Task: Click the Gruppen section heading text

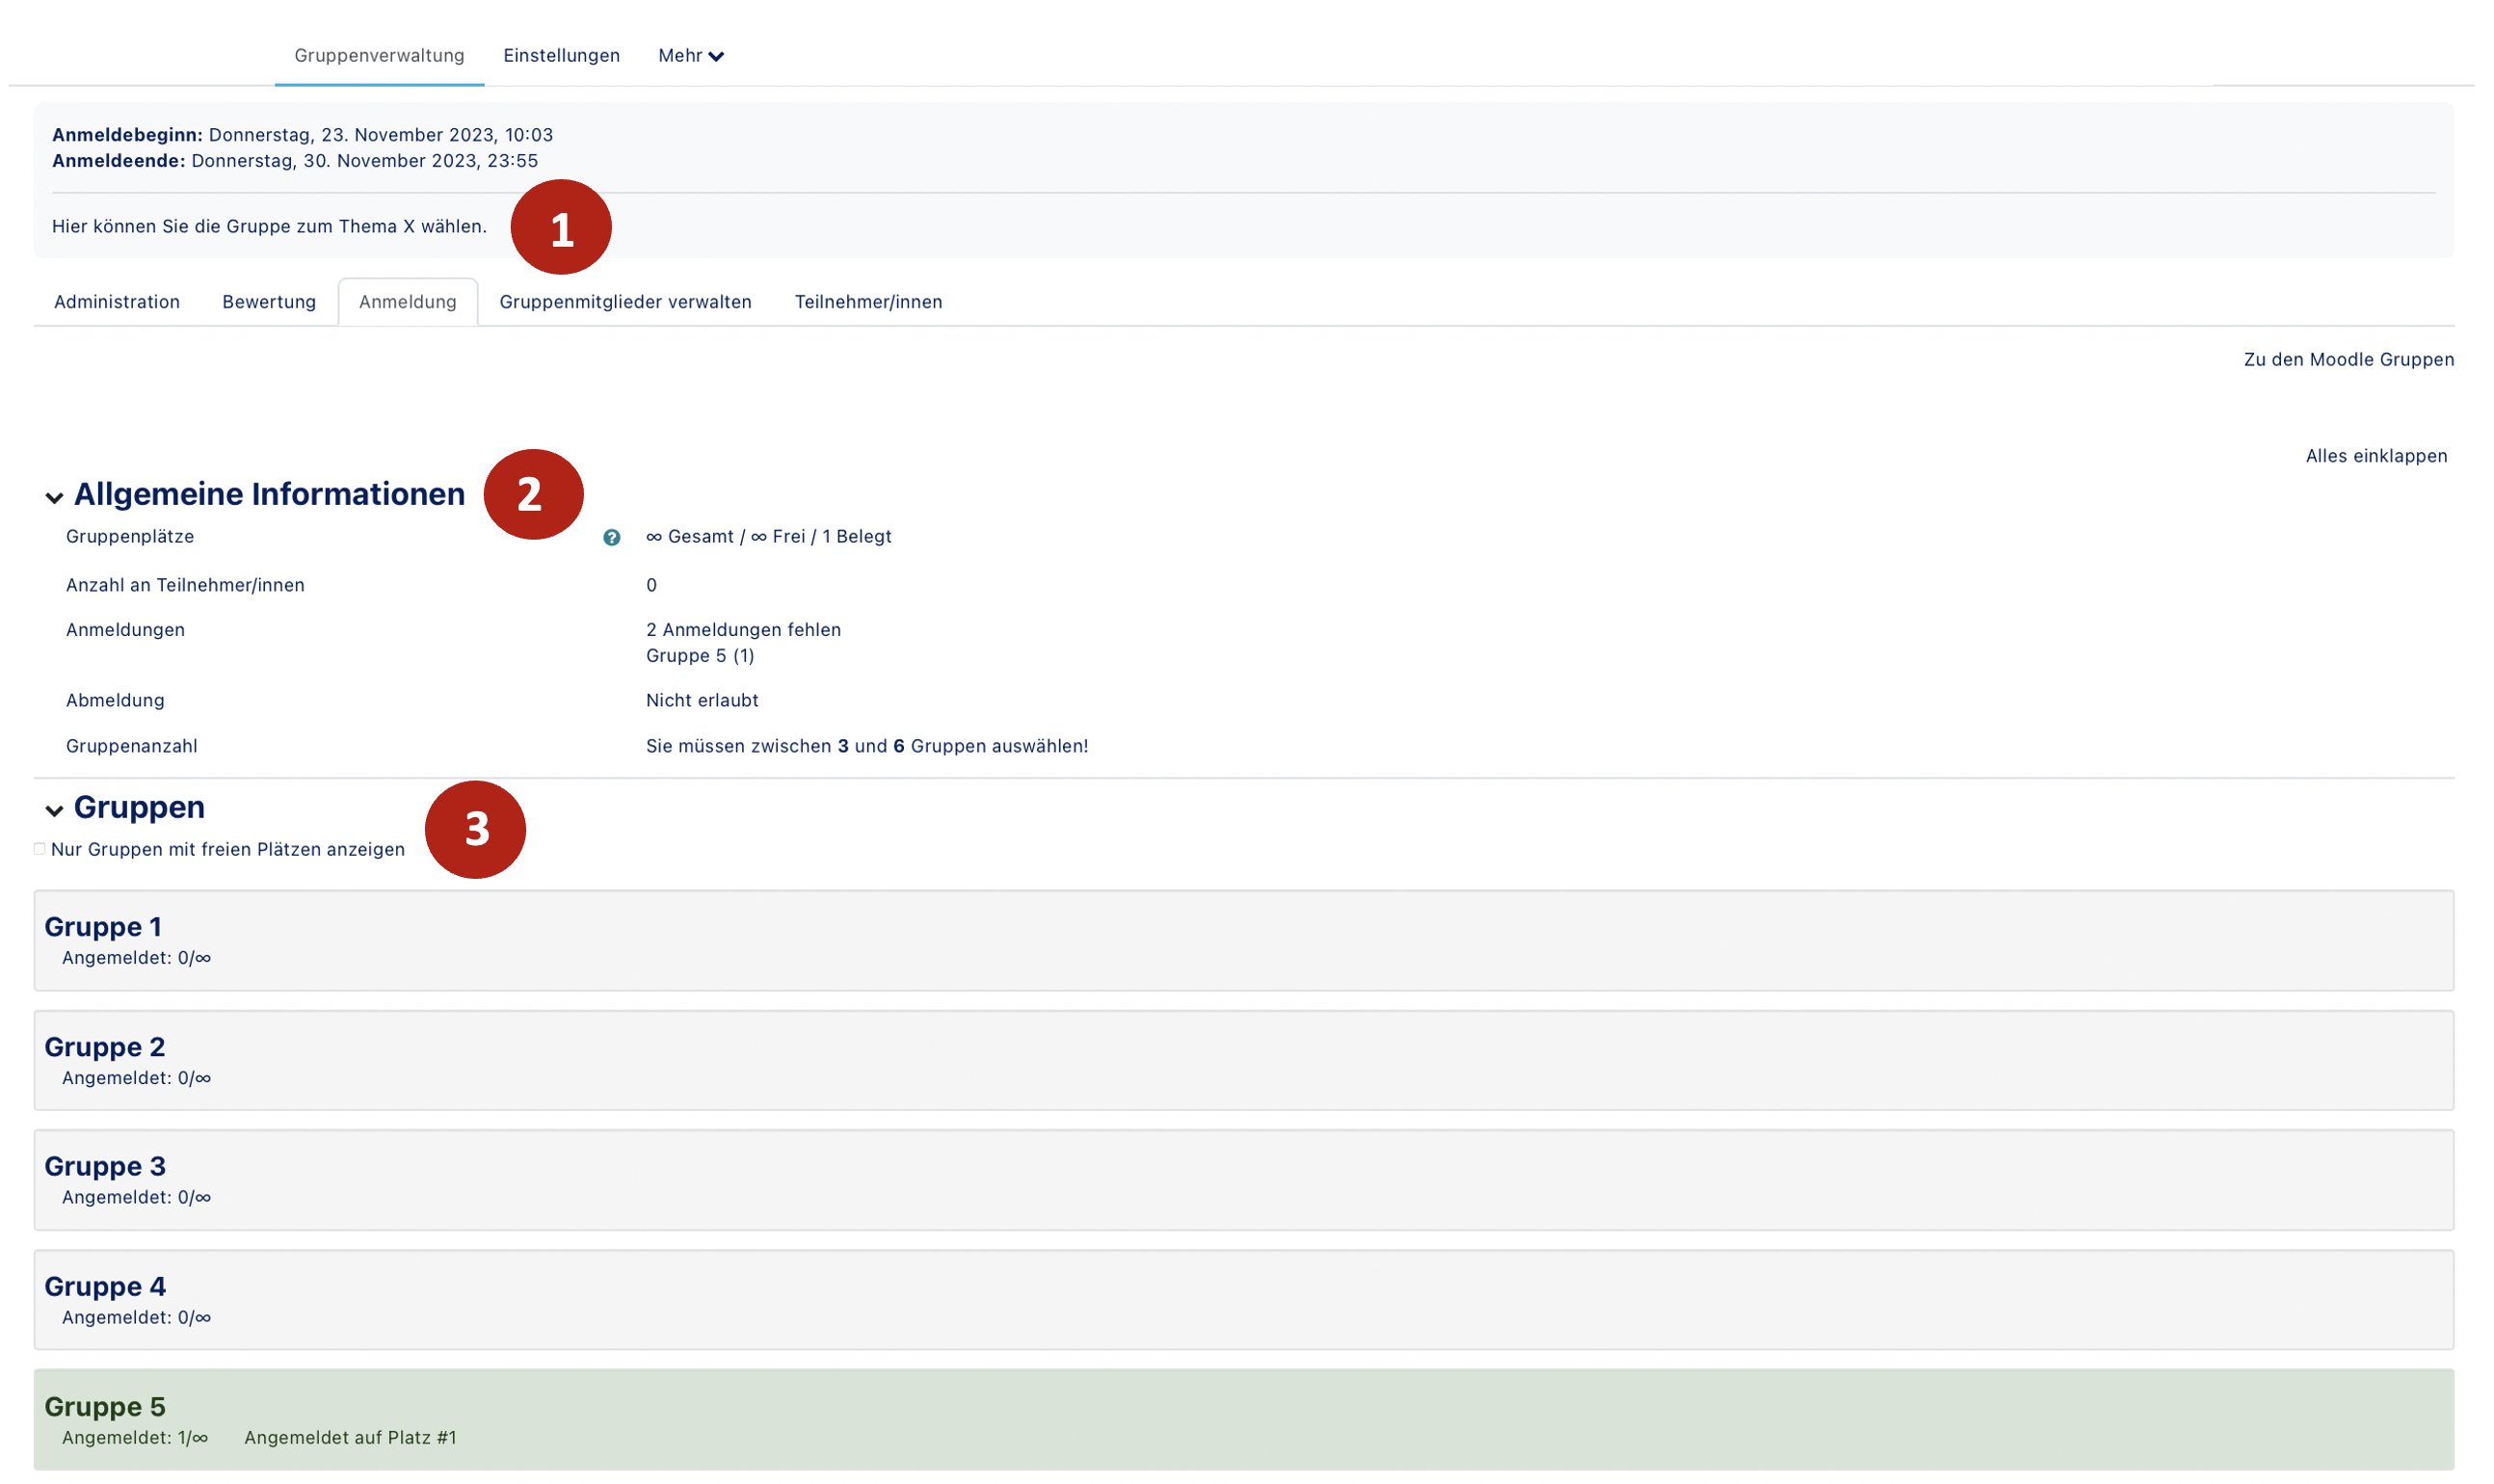Action: coord(139,807)
